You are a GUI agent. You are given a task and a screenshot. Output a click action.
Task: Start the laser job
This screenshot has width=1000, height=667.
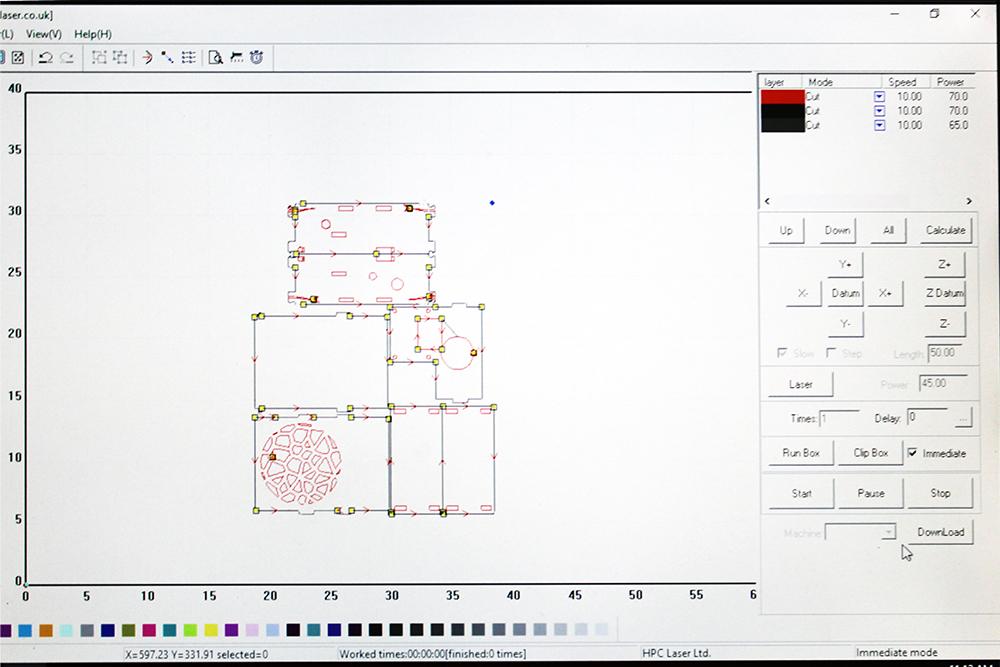(801, 494)
